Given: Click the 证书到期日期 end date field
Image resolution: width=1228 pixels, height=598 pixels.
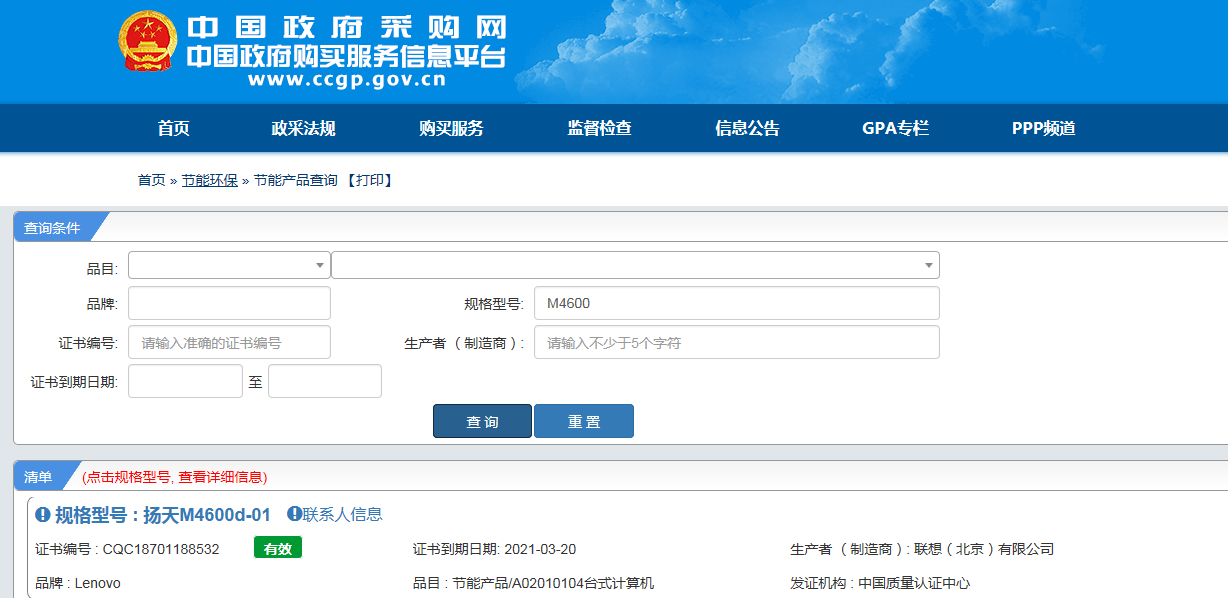Looking at the screenshot, I should click(x=325, y=381).
